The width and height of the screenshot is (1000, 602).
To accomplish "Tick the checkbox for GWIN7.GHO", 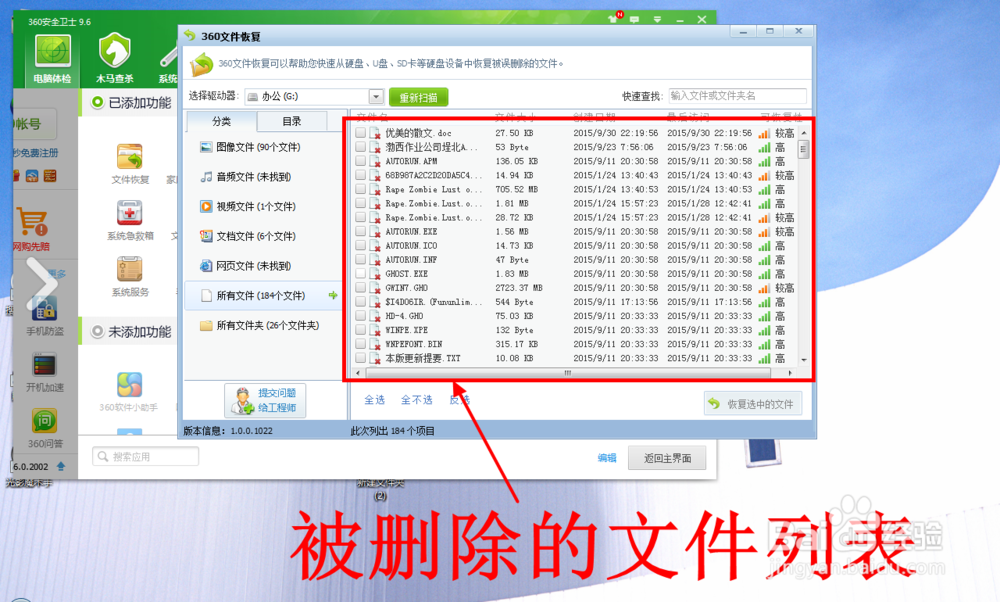I will [360, 288].
